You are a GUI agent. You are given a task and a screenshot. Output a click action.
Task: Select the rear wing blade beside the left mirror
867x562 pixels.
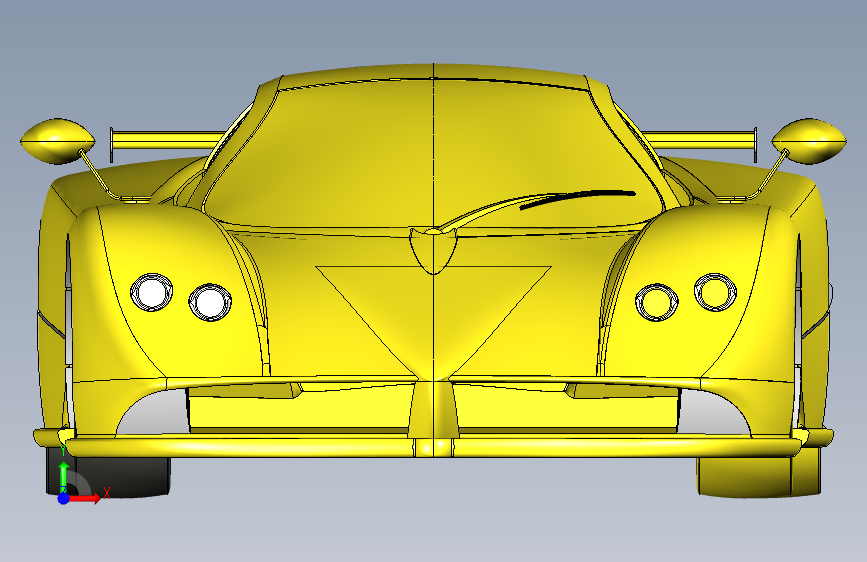pos(170,140)
